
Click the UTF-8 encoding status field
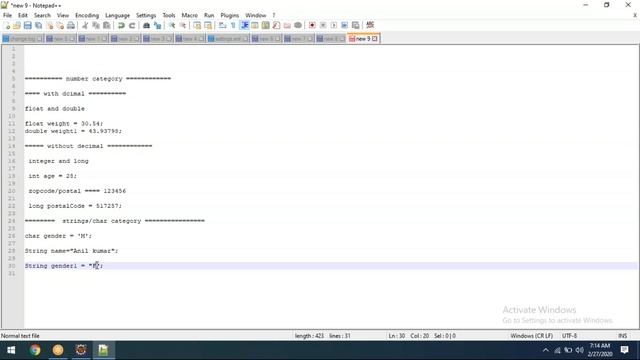pos(569,336)
